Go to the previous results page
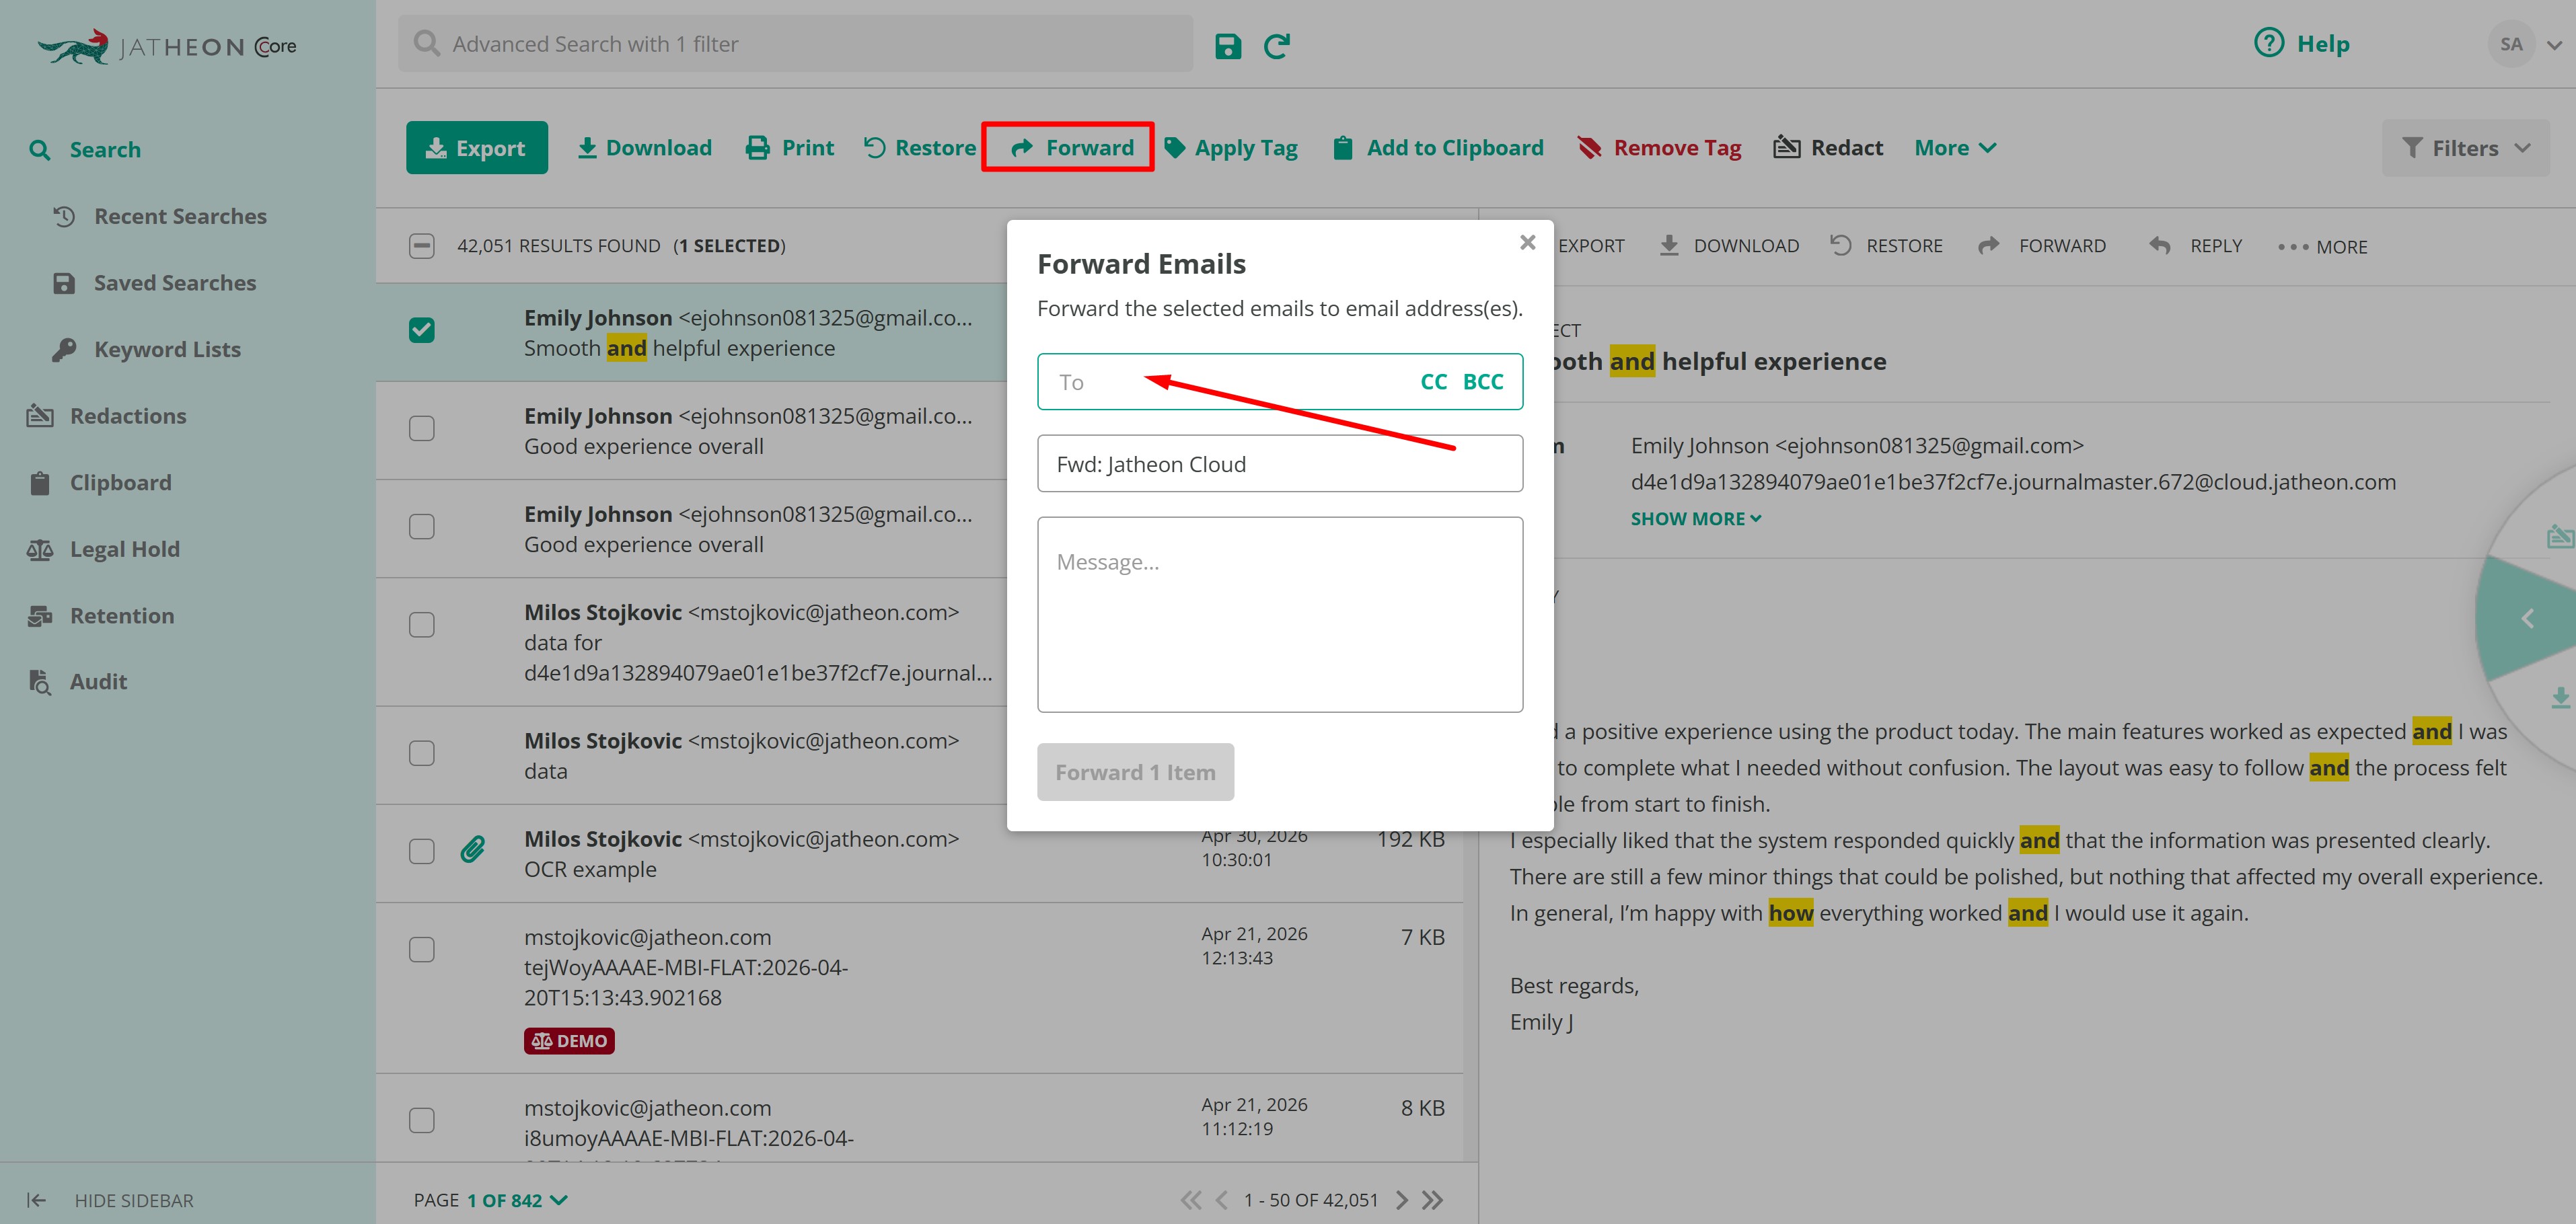The image size is (2576, 1224). (x=1221, y=1200)
